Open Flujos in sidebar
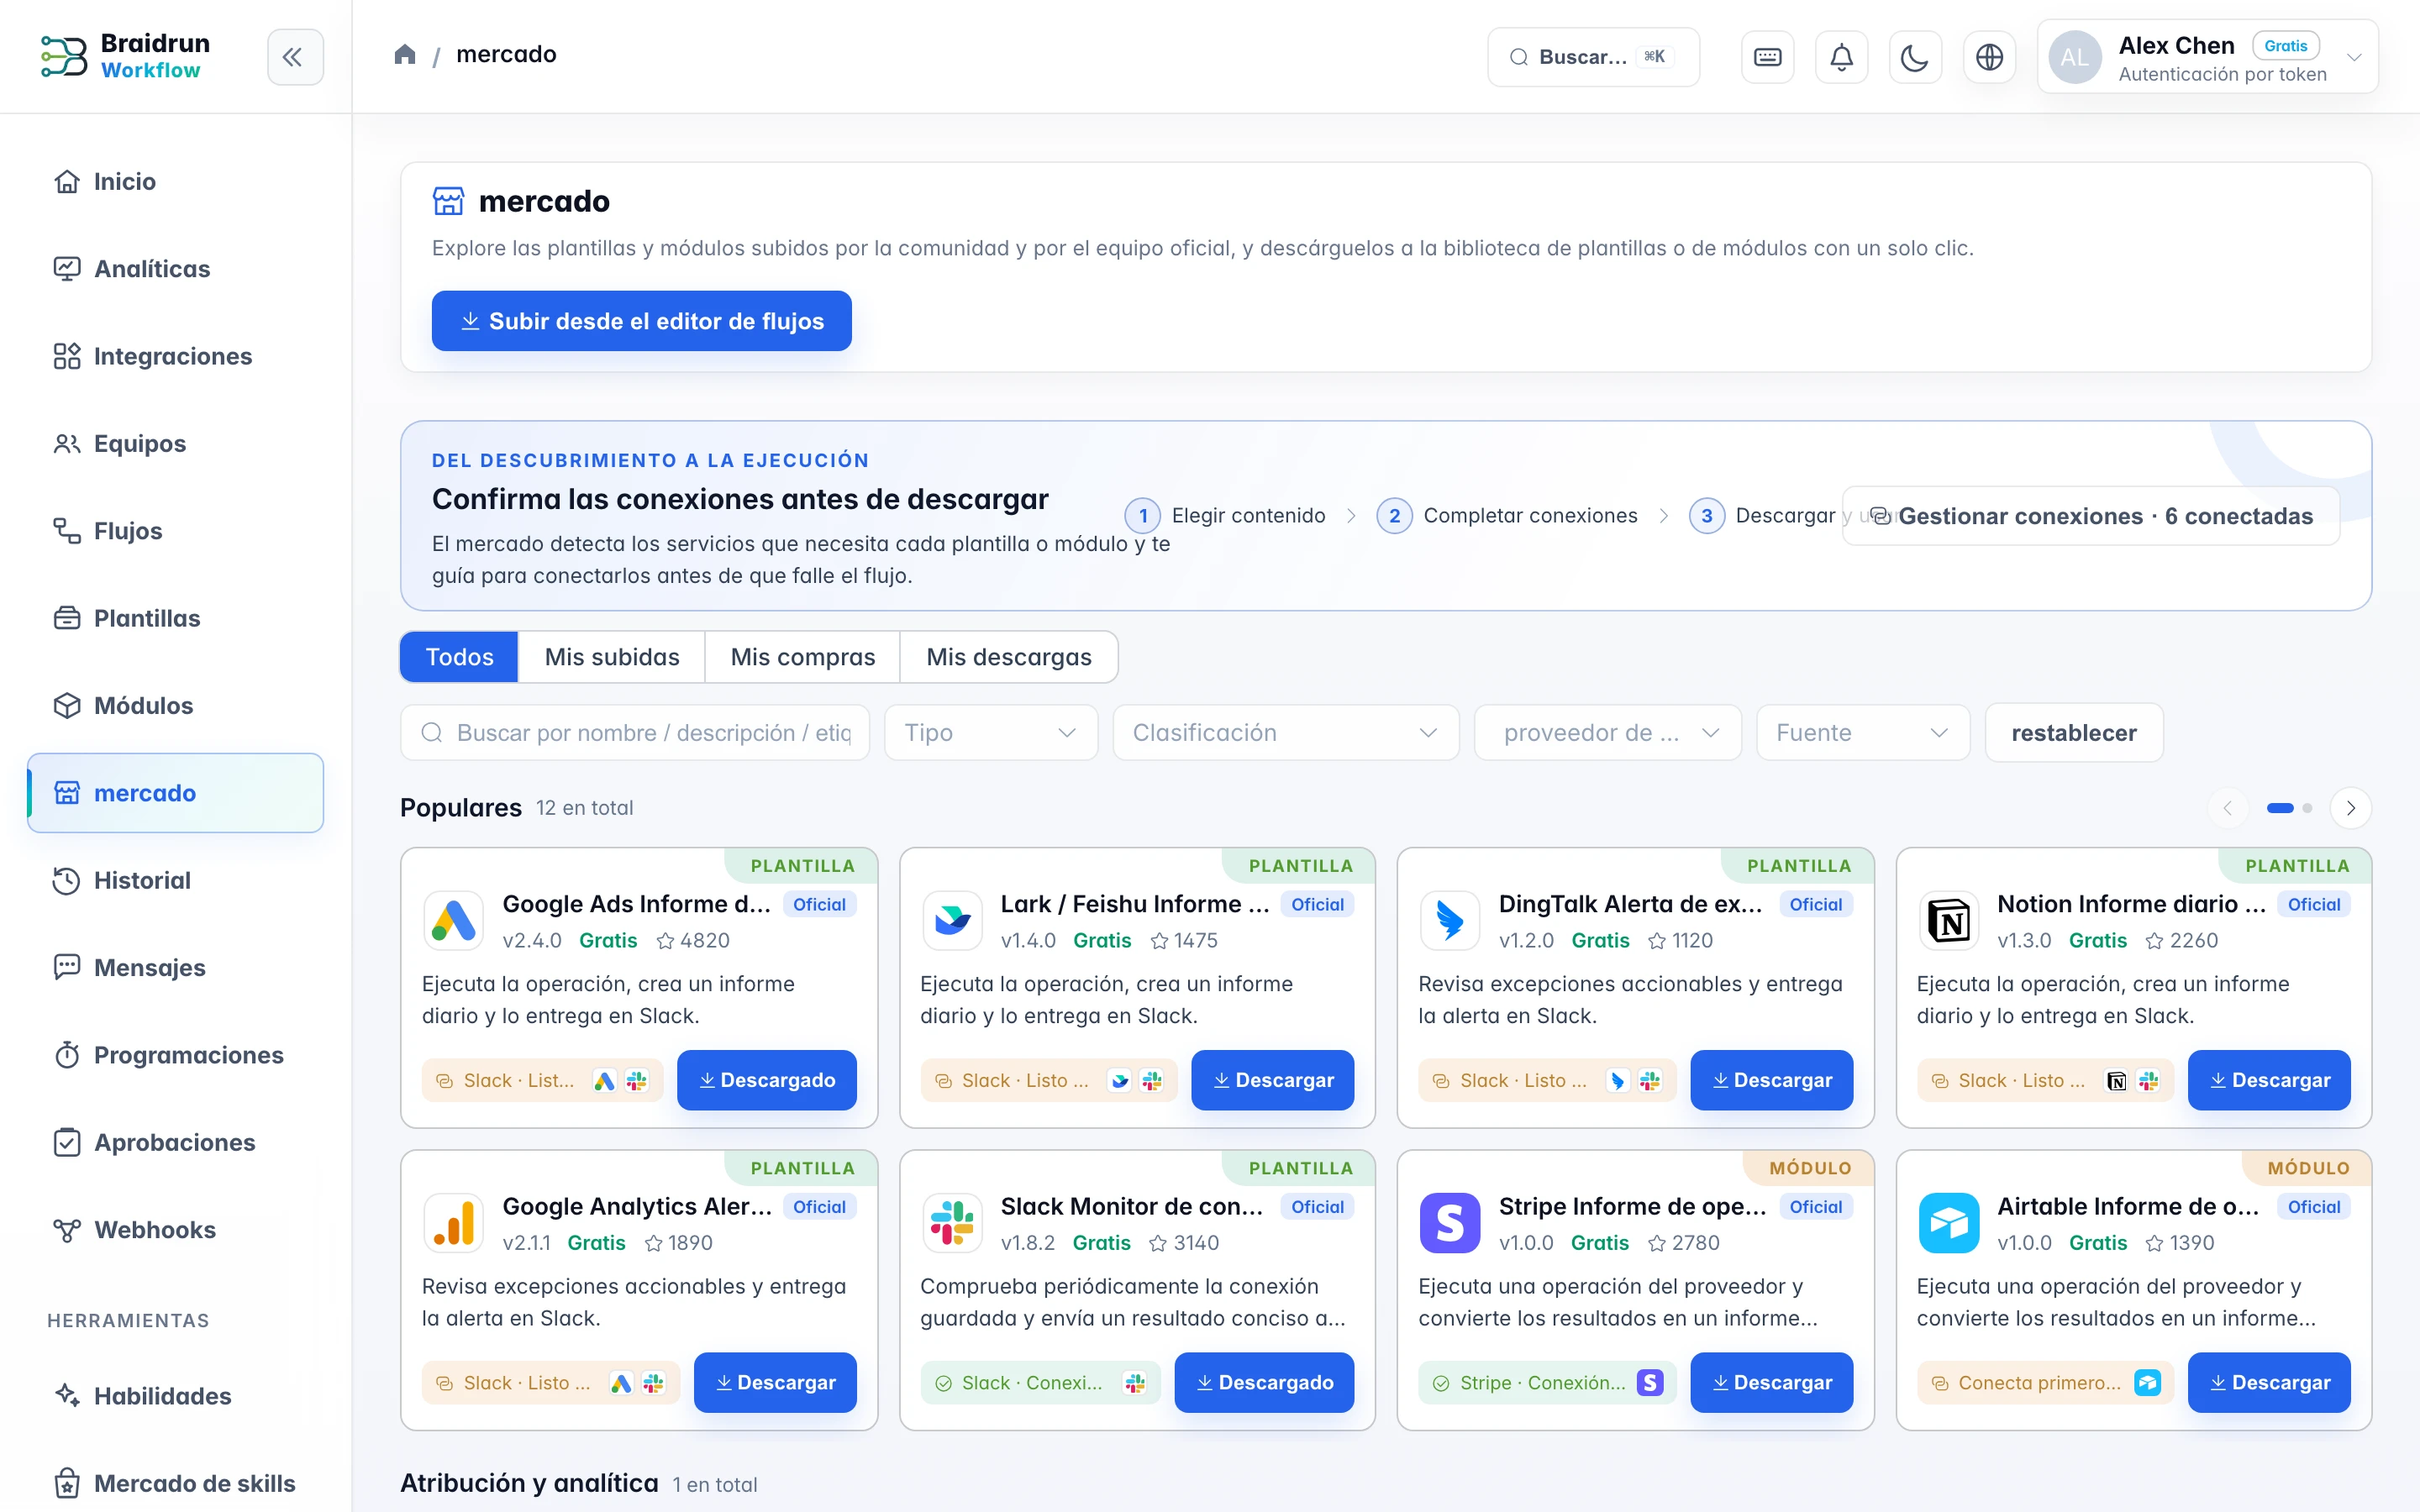2420x1512 pixels. pyautogui.click(x=175, y=531)
